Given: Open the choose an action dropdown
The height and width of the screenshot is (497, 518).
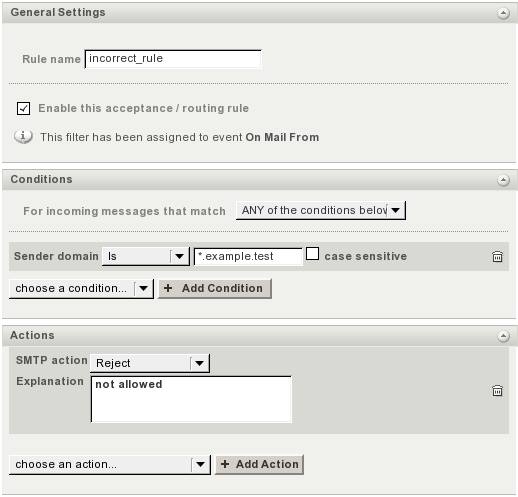Looking at the screenshot, I should pyautogui.click(x=110, y=464).
